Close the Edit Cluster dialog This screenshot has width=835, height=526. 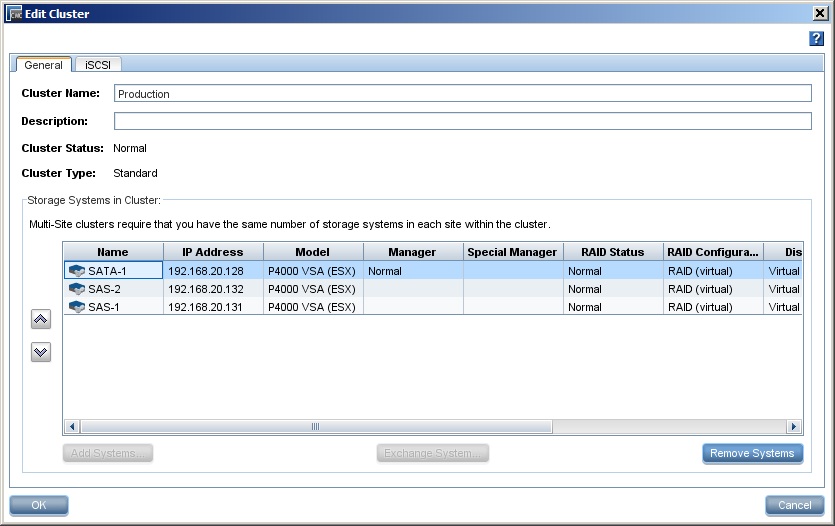[x=820, y=13]
